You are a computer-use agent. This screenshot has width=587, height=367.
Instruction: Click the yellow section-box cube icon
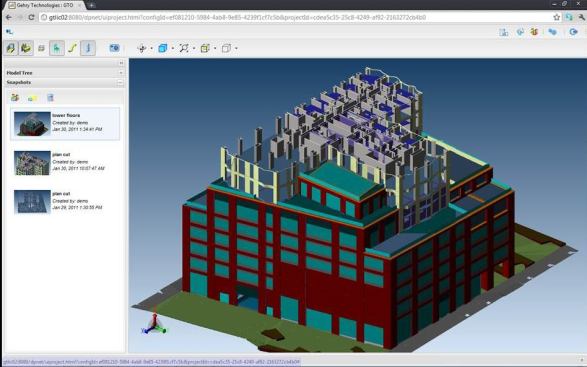[205, 48]
